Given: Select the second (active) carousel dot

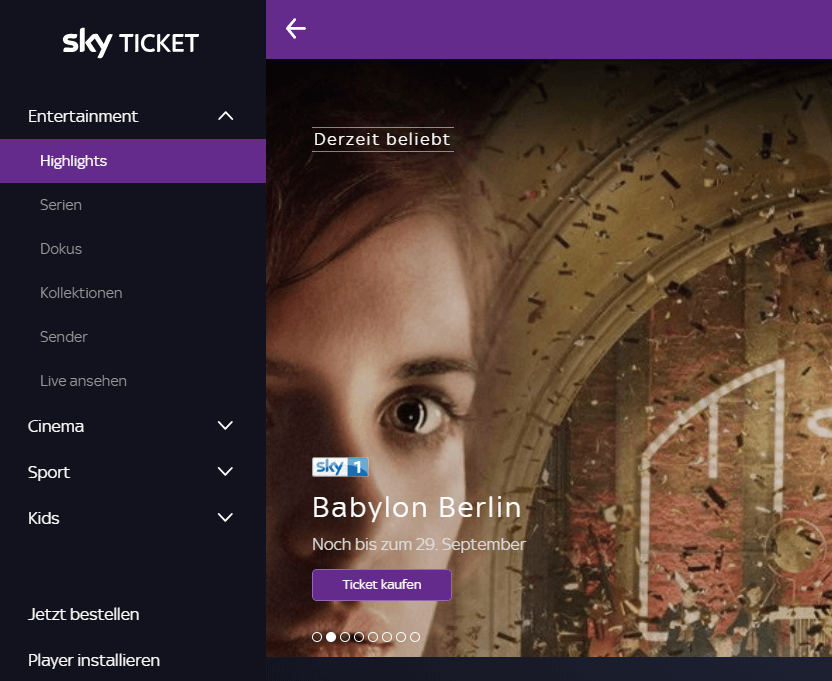Looking at the screenshot, I should pyautogui.click(x=331, y=637).
